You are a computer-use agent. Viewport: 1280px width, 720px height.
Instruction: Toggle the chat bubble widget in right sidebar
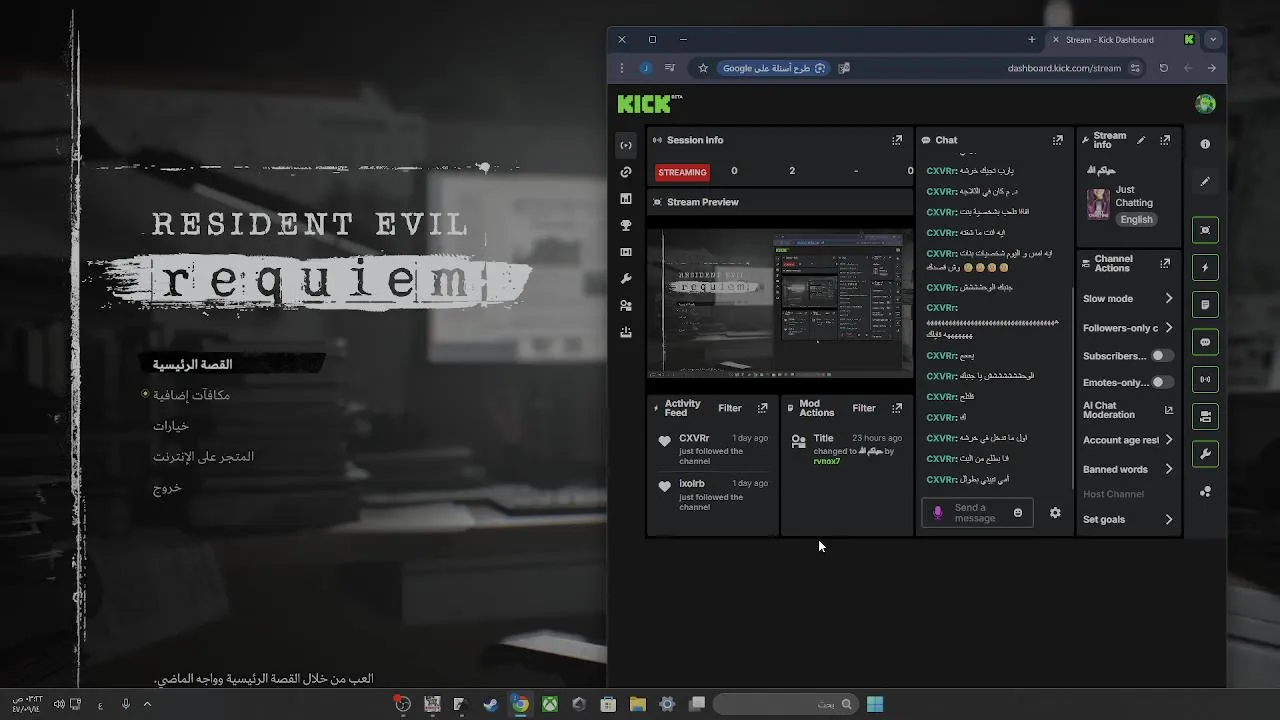(1205, 342)
